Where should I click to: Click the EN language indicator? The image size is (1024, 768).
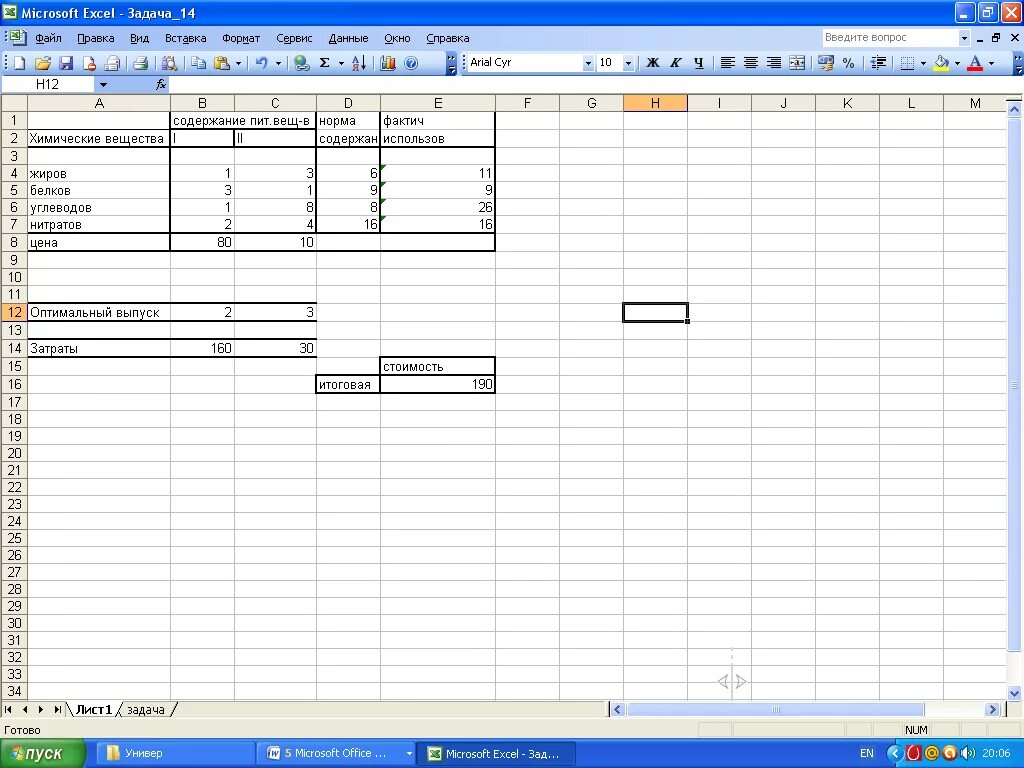pyautogui.click(x=867, y=754)
